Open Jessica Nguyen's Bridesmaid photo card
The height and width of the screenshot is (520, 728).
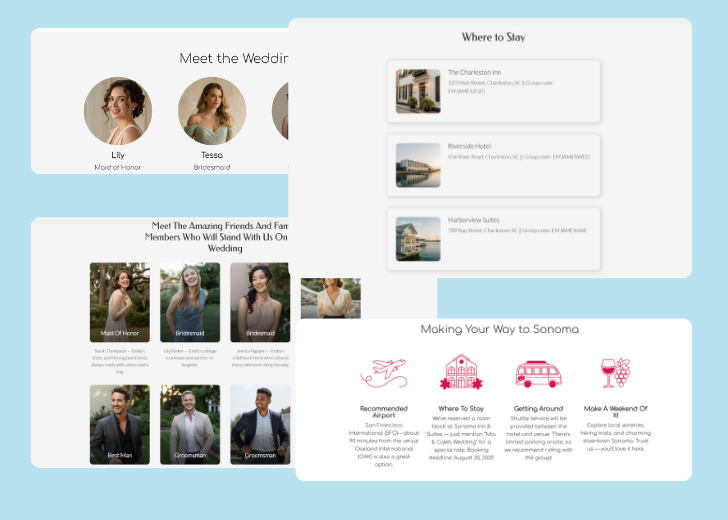click(260, 302)
